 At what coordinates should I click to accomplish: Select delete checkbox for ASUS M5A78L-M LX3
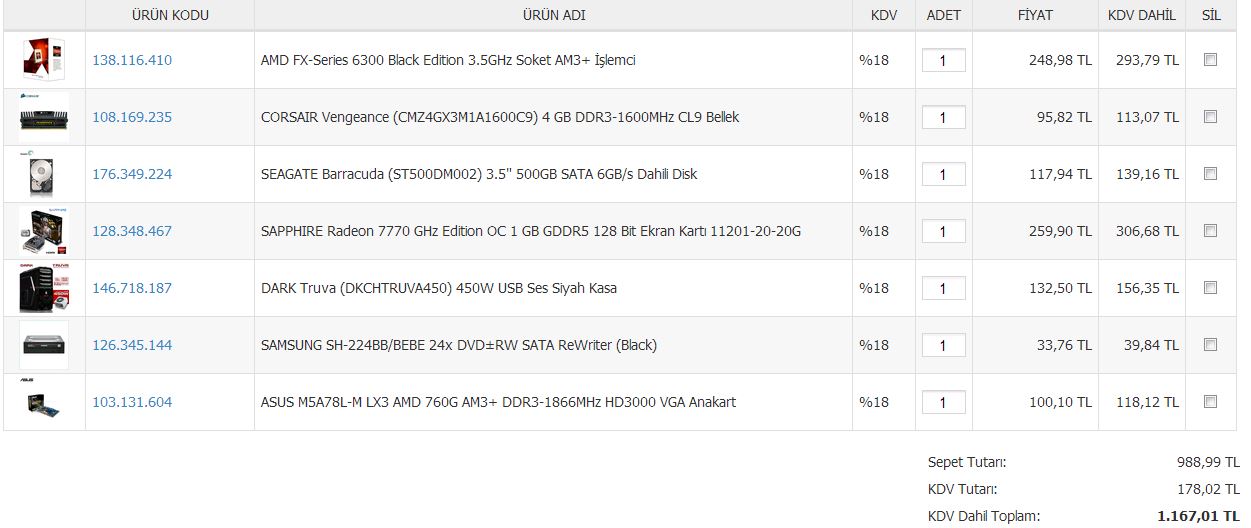pos(1210,402)
